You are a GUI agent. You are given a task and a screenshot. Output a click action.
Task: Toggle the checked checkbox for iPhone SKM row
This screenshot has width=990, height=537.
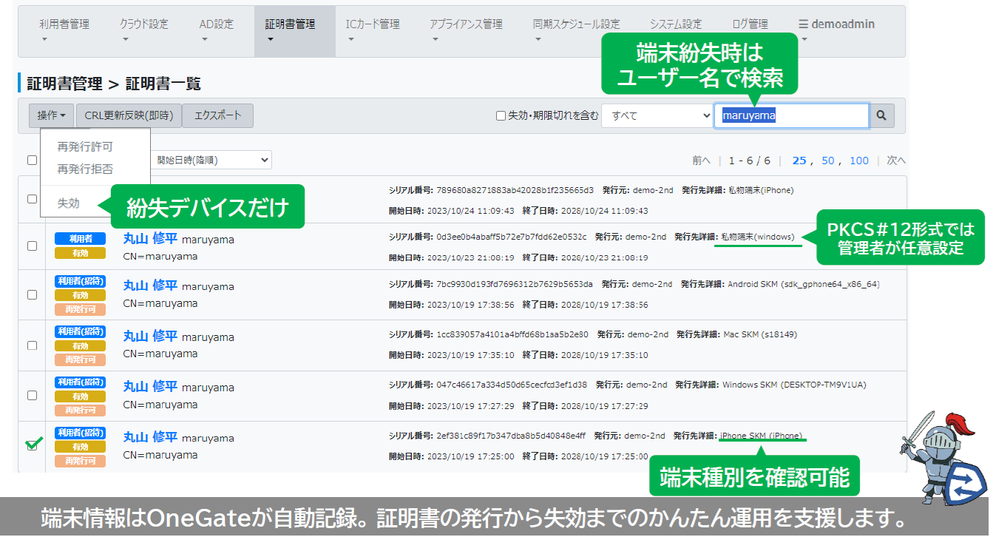click(33, 445)
